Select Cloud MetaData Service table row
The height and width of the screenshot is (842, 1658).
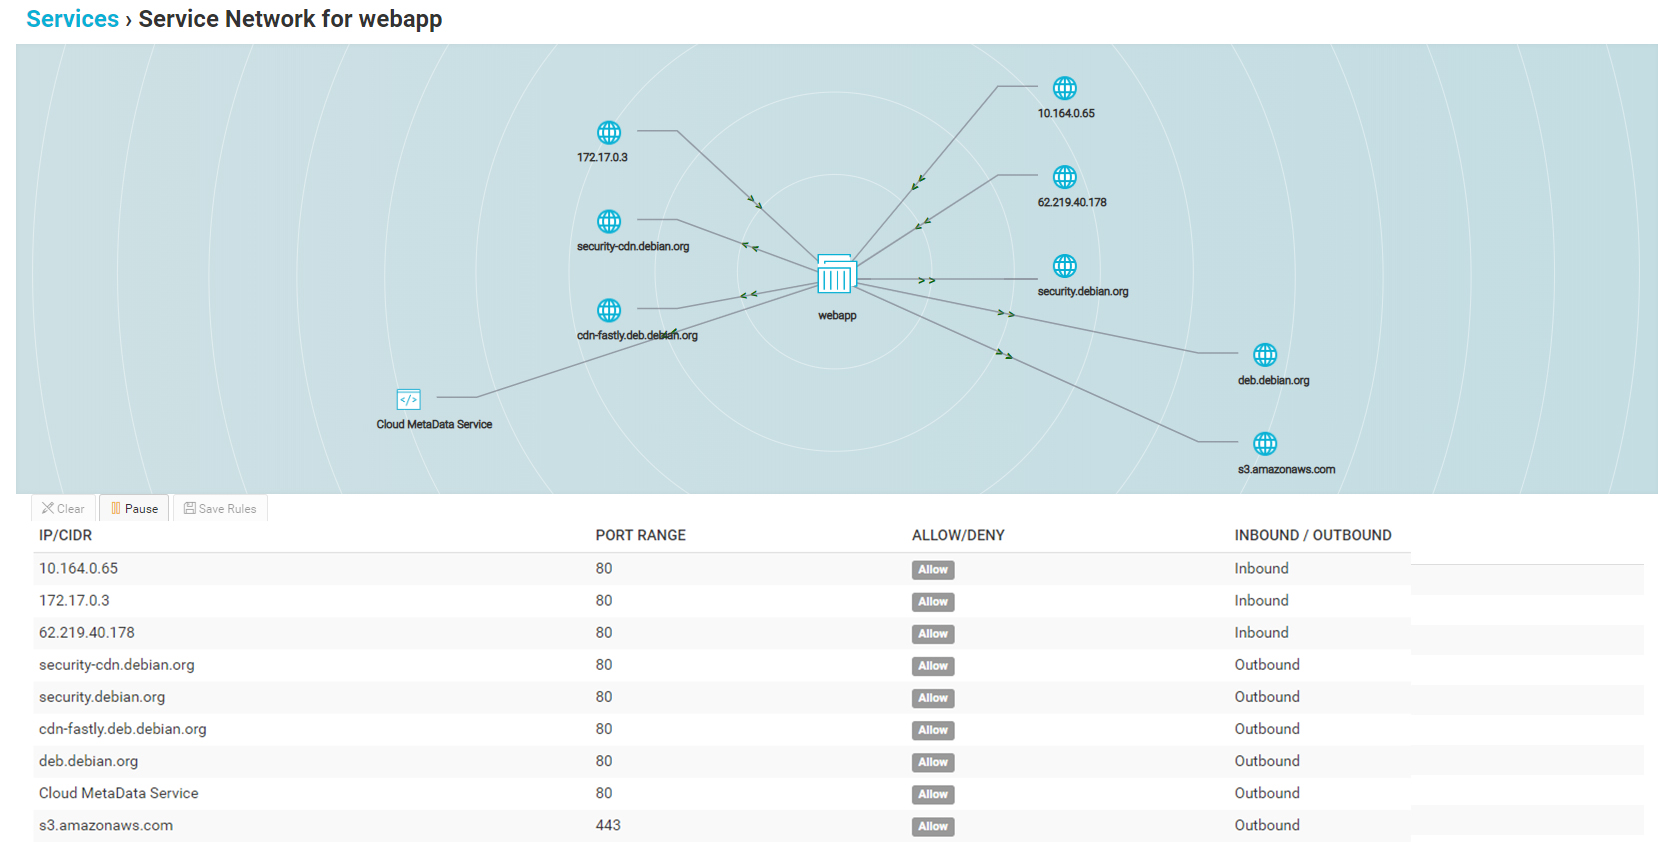tap(722, 793)
